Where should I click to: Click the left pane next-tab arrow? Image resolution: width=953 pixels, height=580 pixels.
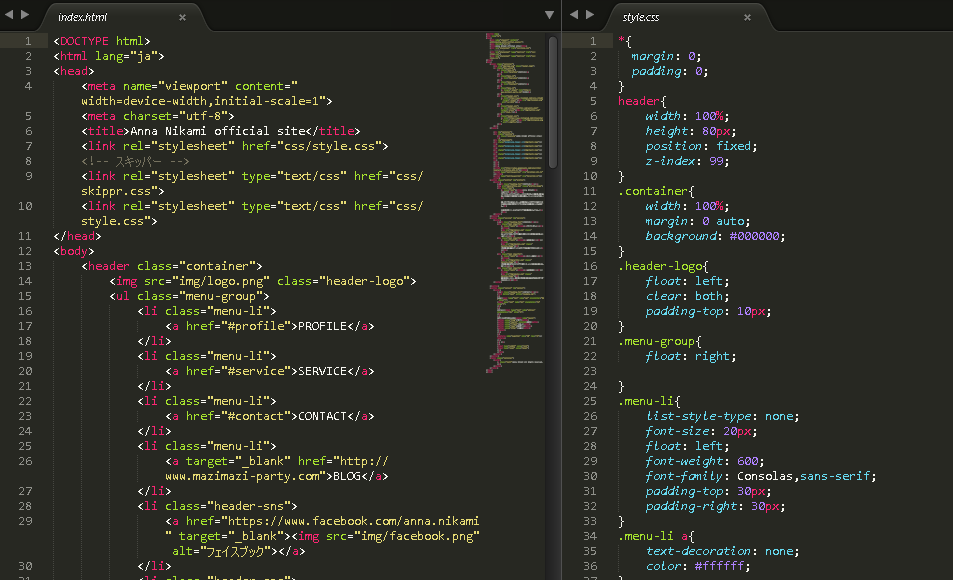tap(25, 15)
